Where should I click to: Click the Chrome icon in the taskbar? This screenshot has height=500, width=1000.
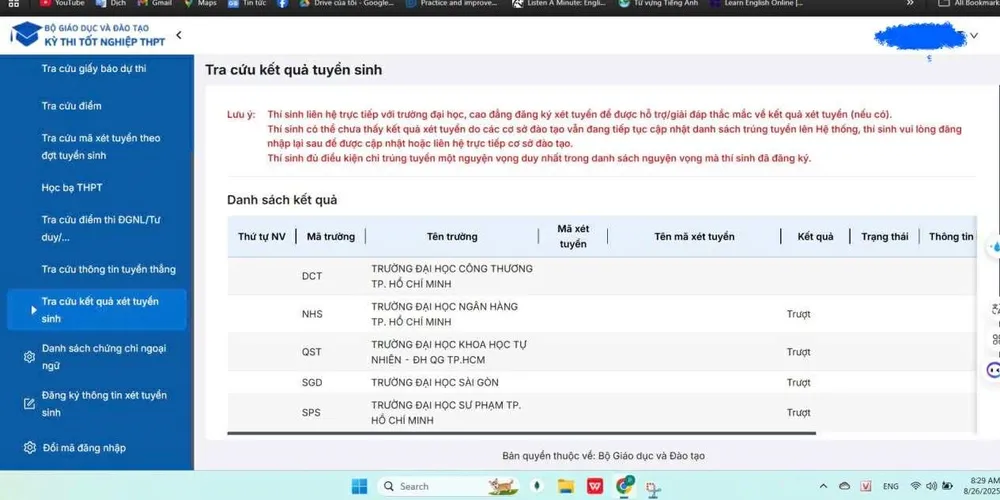click(625, 487)
